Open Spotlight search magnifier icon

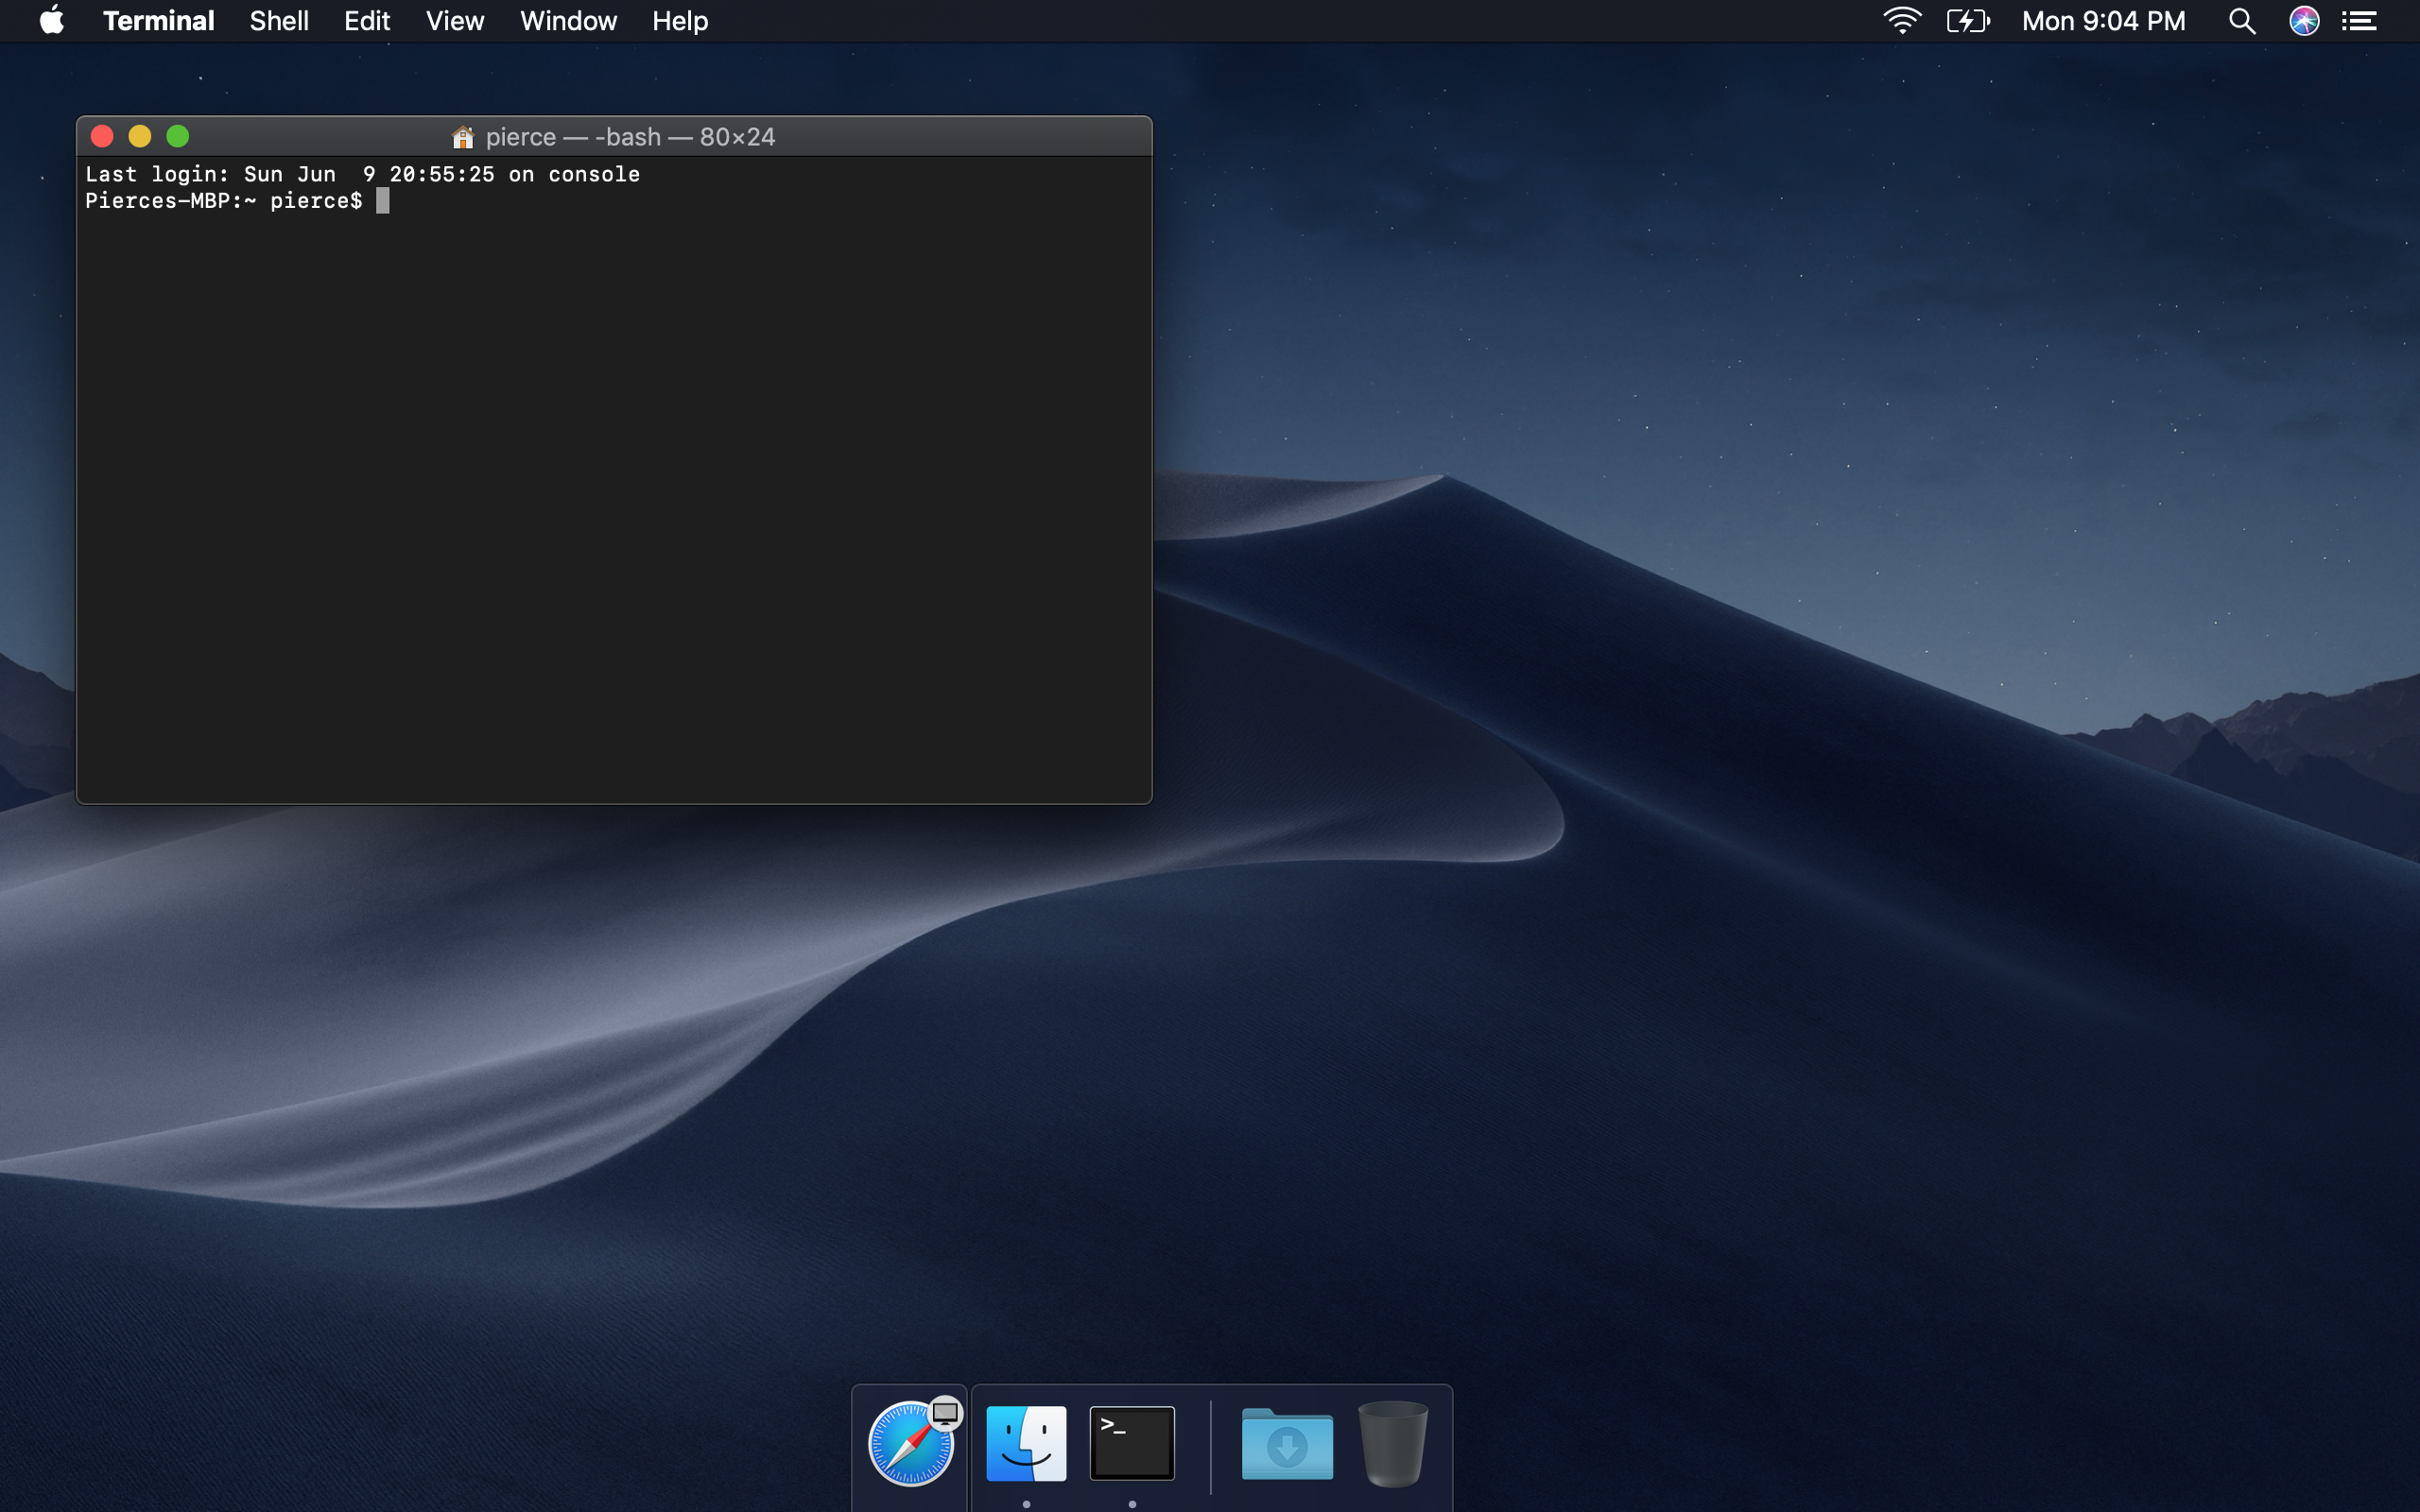pyautogui.click(x=2242, y=21)
